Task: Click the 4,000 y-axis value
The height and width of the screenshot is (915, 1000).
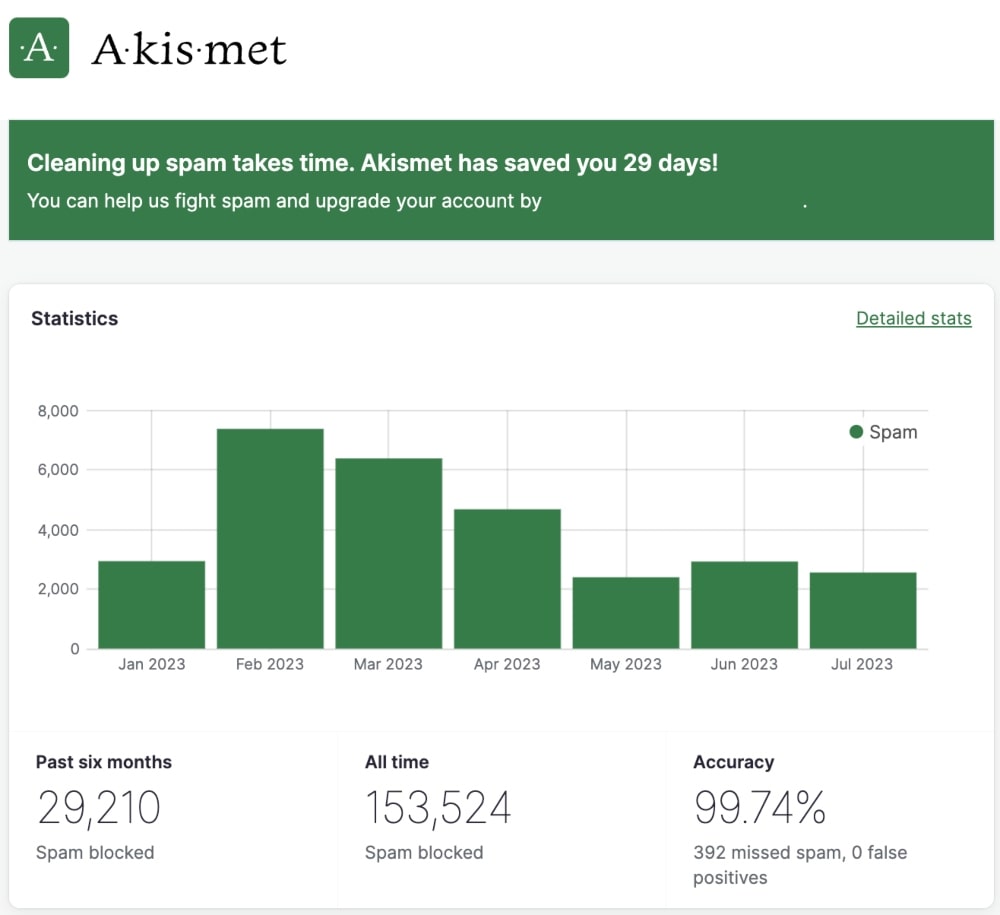Action: [58, 531]
